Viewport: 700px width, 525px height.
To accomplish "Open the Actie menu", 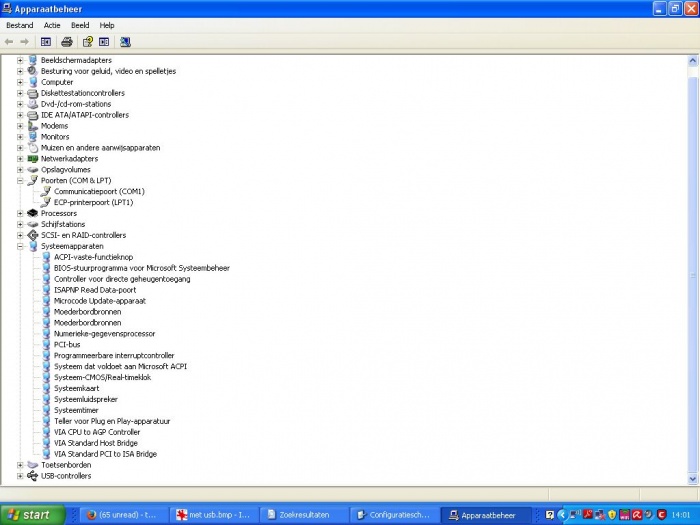I will click(x=52, y=25).
